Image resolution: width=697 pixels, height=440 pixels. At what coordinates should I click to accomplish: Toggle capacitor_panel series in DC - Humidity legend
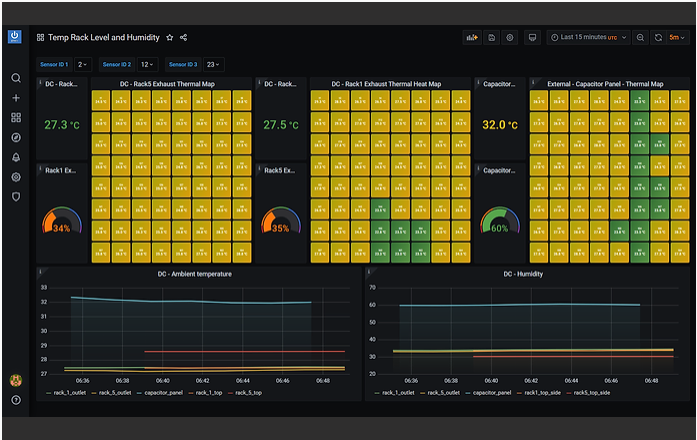tap(488, 393)
